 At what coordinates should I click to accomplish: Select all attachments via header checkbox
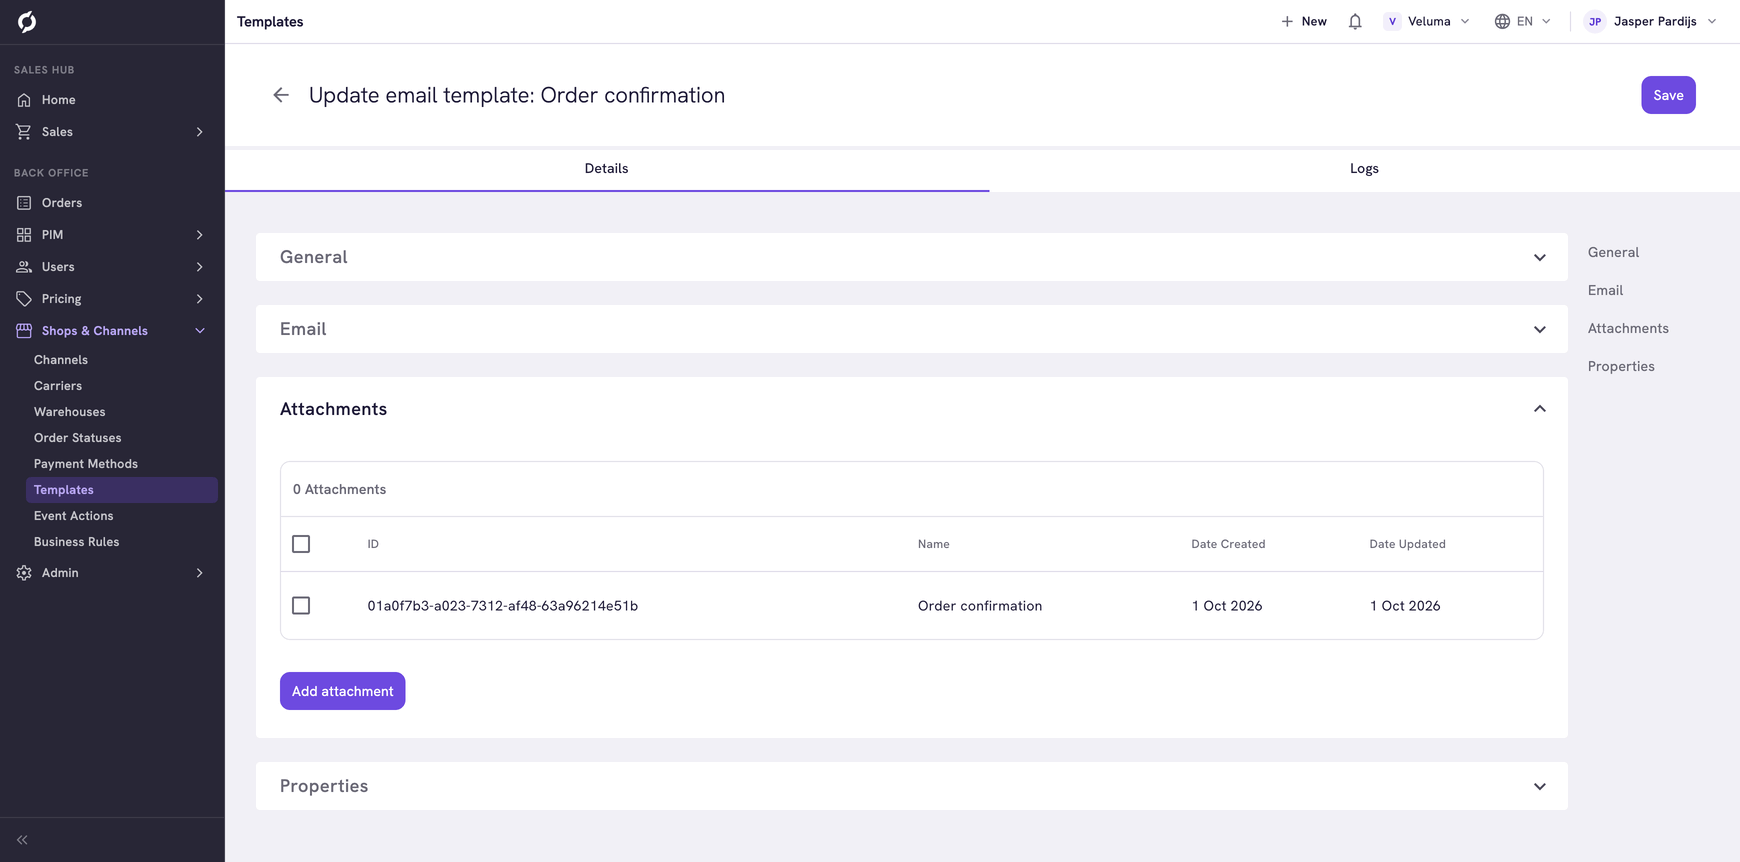pyautogui.click(x=301, y=544)
